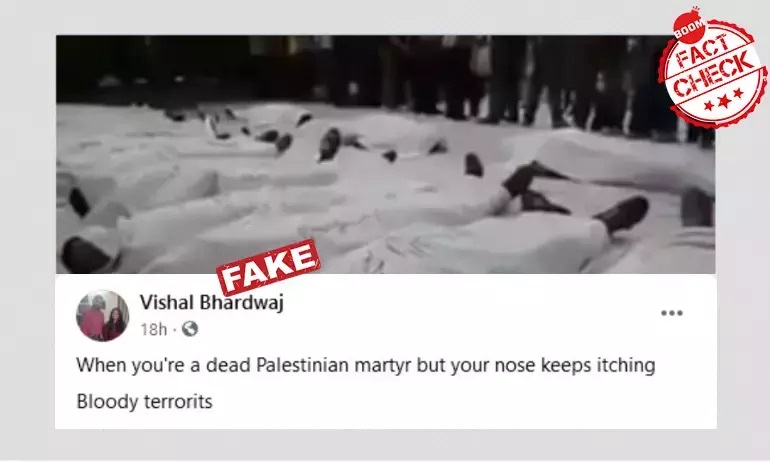Image resolution: width=770 pixels, height=462 pixels.
Task: Click the post text about Palestinian martyr
Action: point(366,366)
